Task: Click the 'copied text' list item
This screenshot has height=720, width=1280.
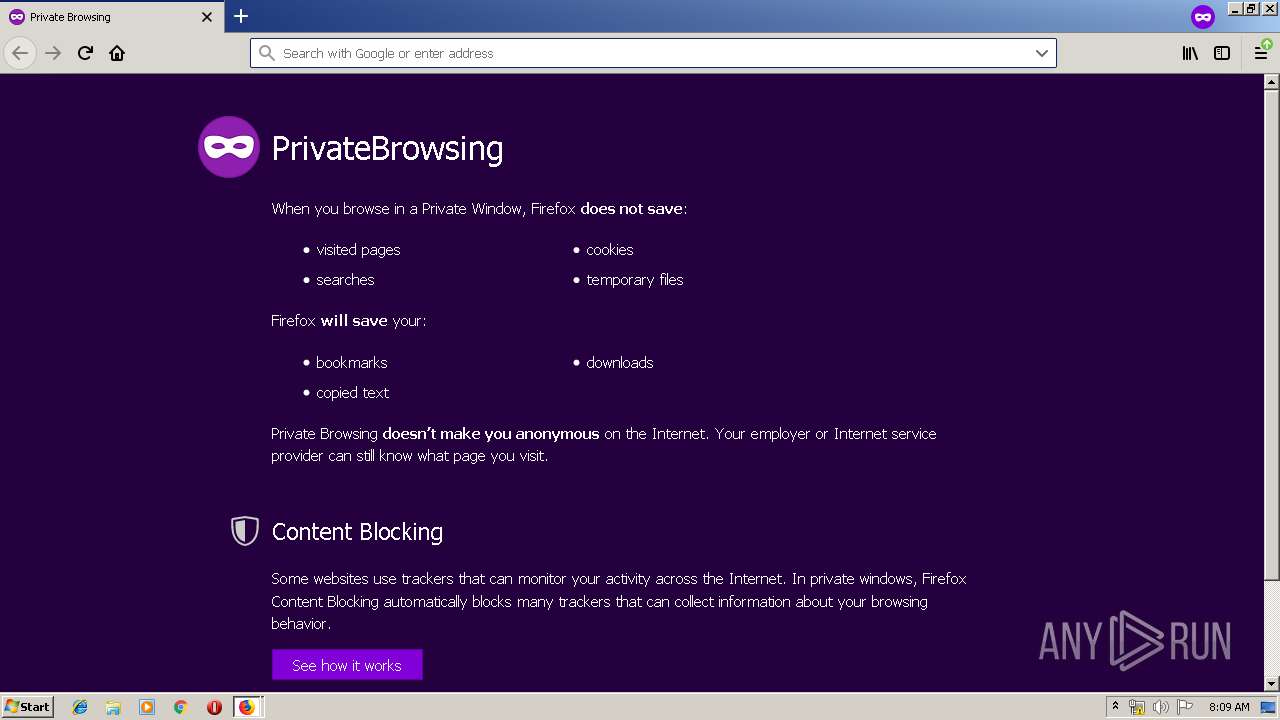Action: pyautogui.click(x=353, y=393)
